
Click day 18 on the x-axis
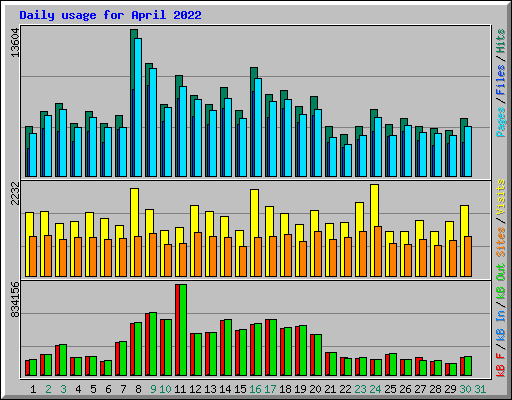click(x=285, y=389)
